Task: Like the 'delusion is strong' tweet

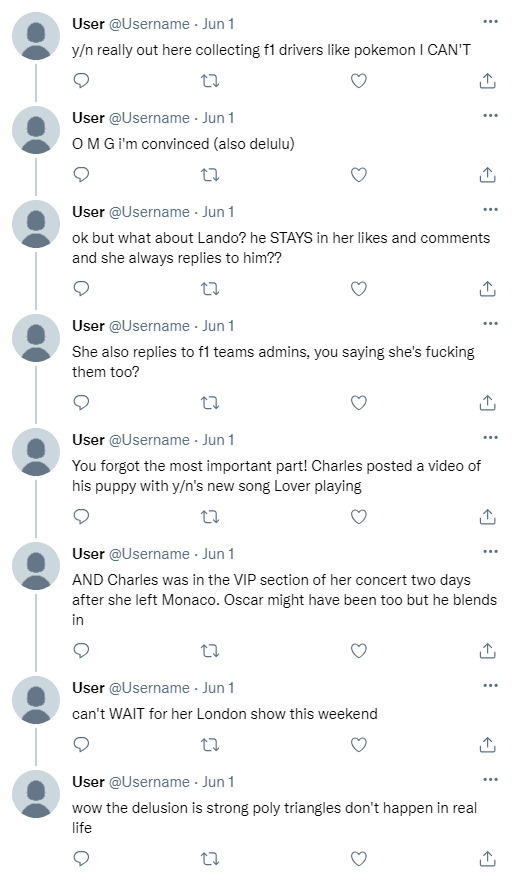Action: click(359, 858)
